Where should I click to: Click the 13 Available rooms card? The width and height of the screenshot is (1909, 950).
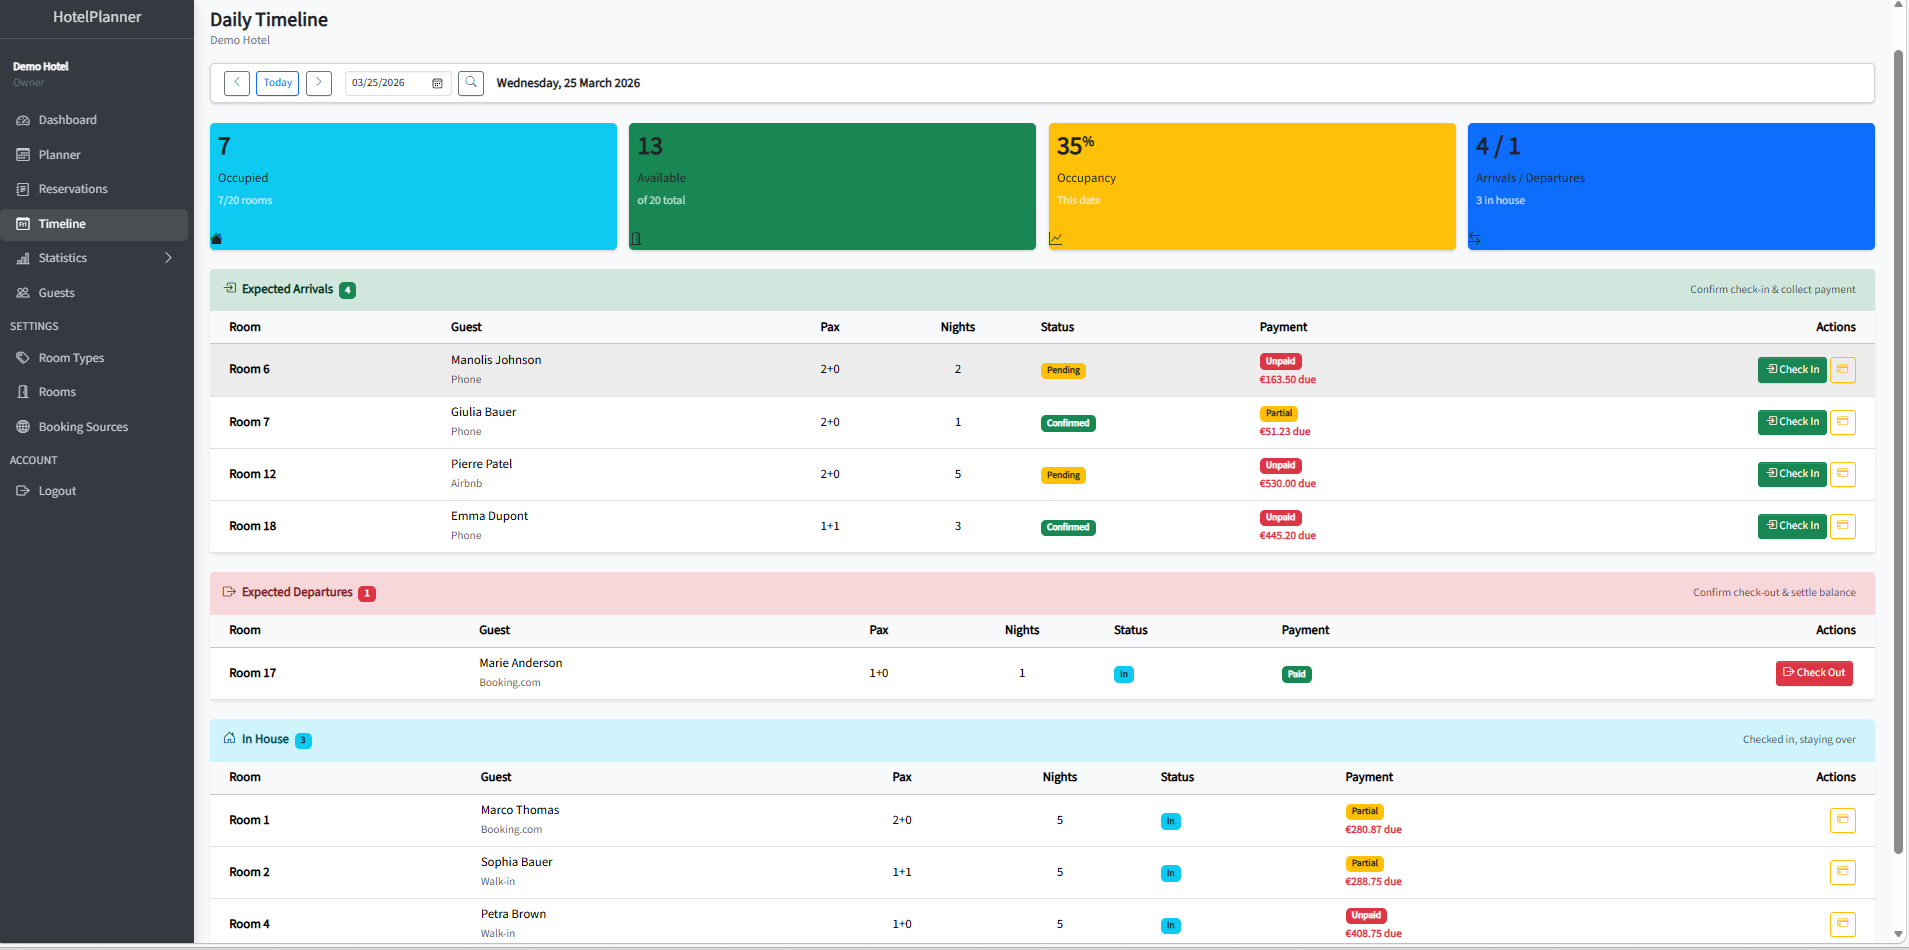832,186
